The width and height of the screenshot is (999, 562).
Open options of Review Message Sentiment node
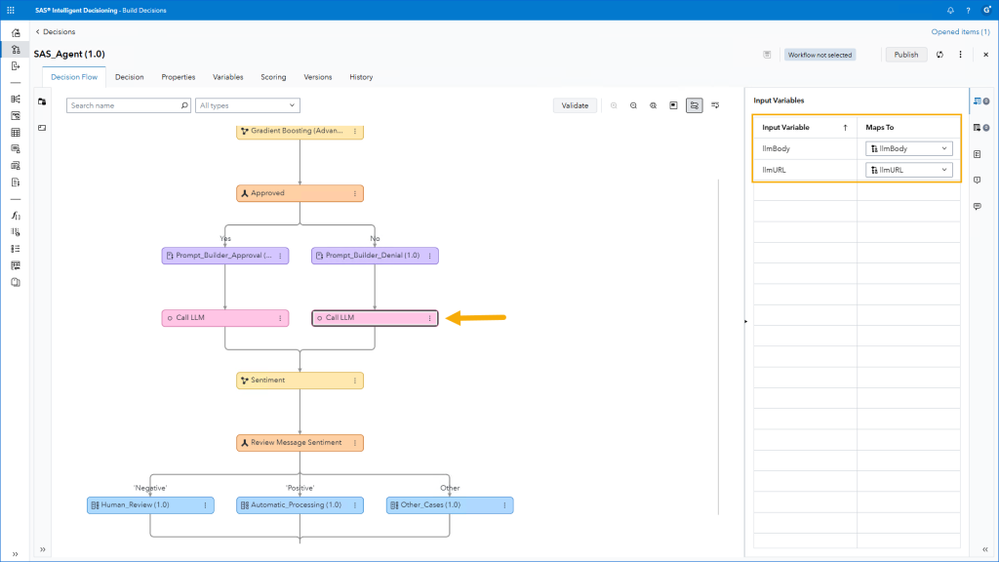click(355, 443)
